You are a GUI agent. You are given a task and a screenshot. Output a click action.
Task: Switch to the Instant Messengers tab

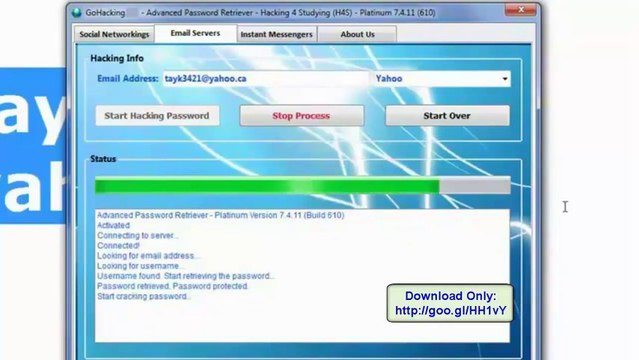click(276, 34)
